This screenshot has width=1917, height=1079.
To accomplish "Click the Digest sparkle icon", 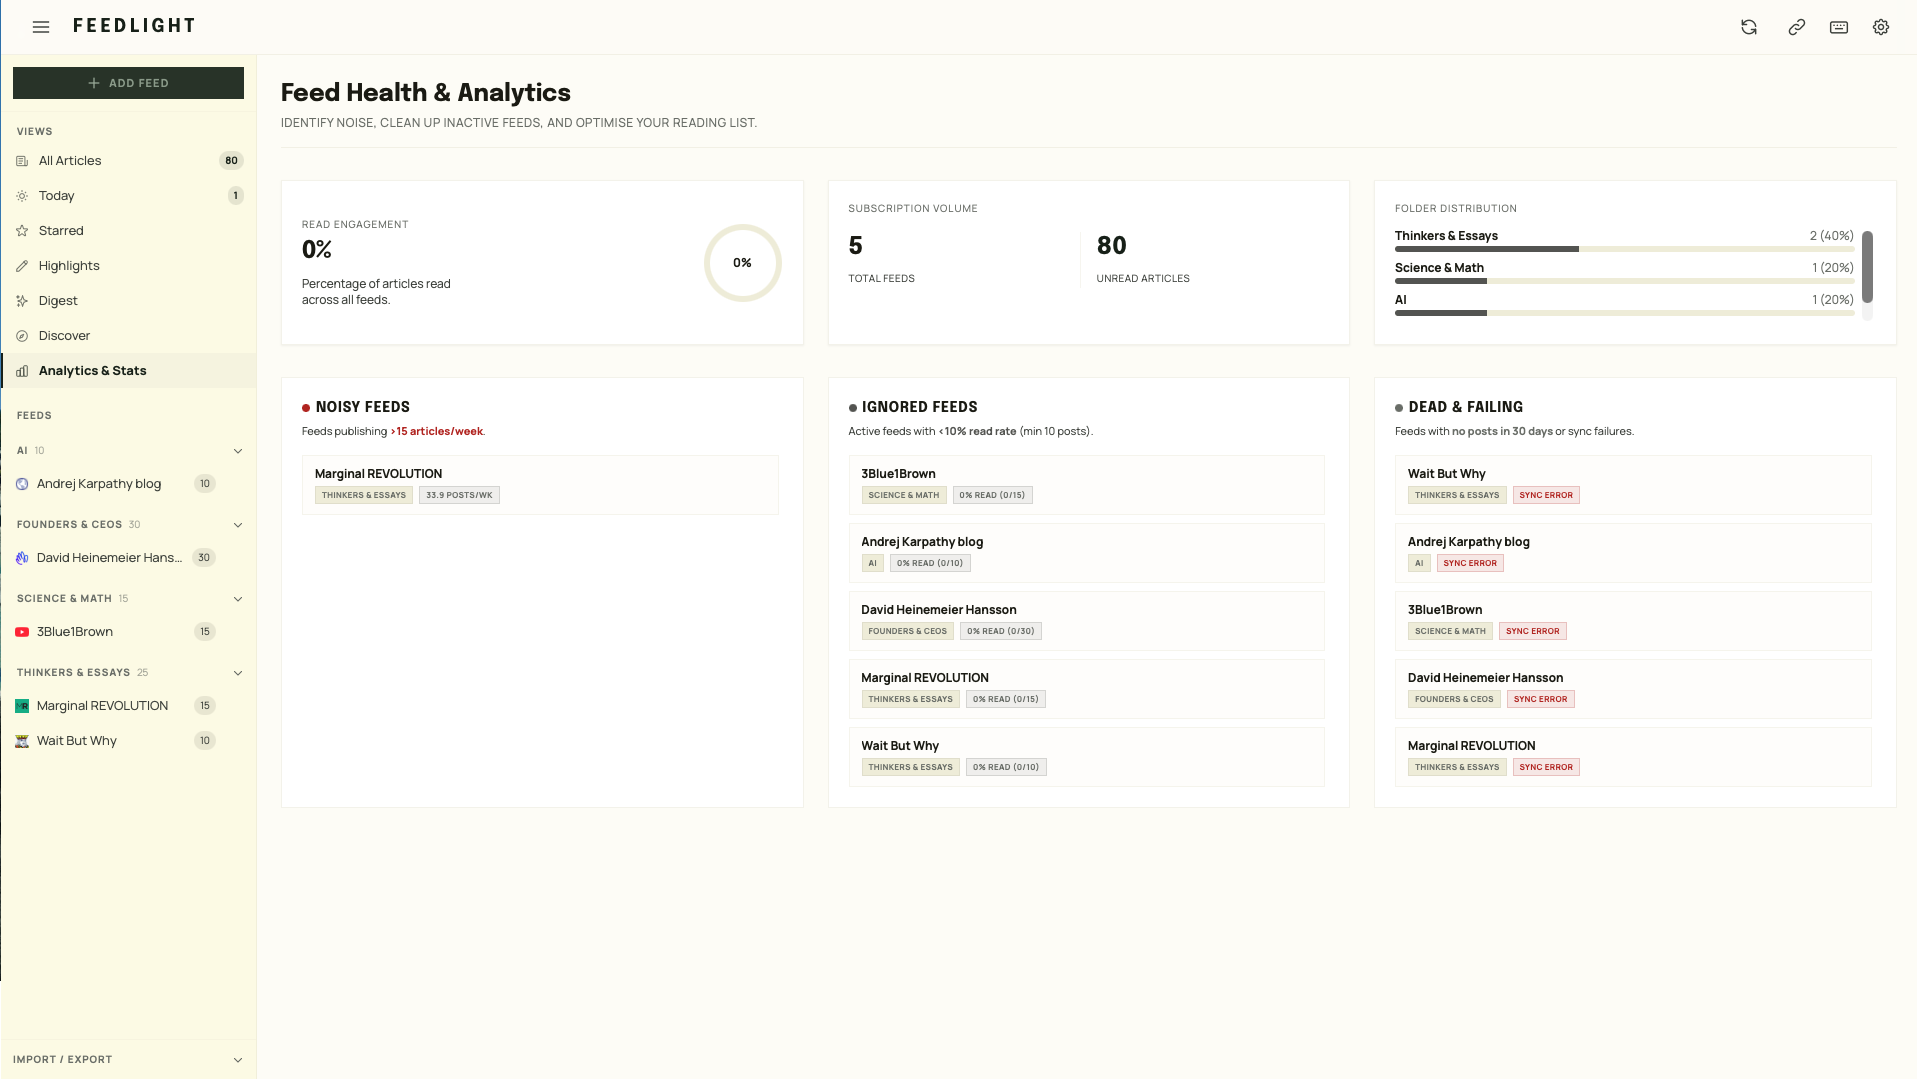I will [x=22, y=301].
